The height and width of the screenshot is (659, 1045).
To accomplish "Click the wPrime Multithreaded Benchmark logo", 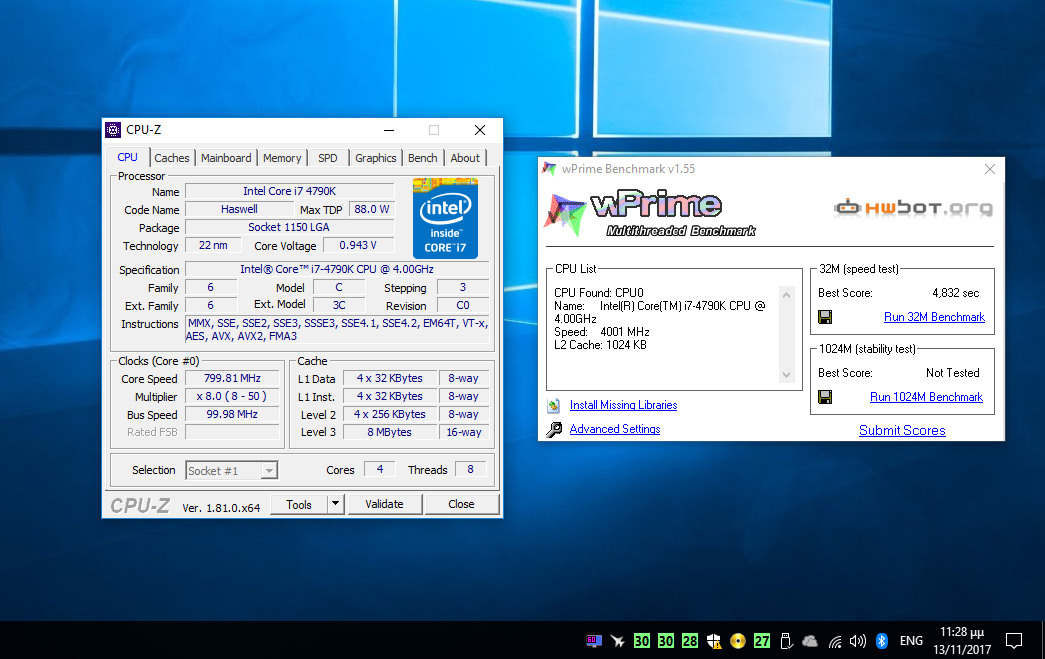I will (x=650, y=213).
